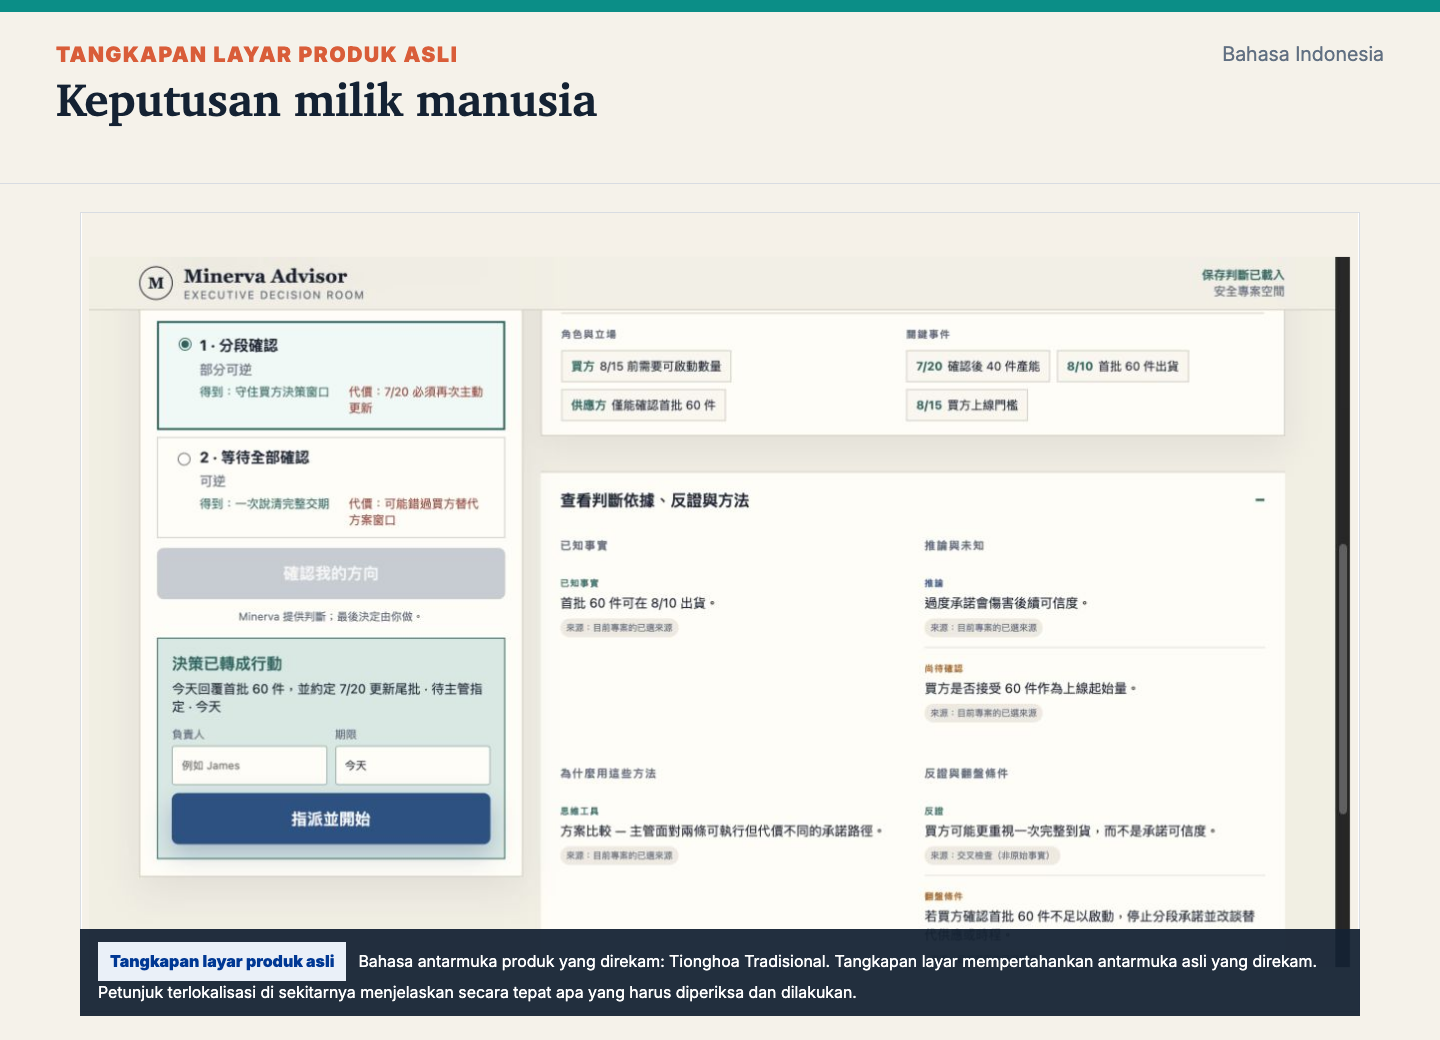This screenshot has width=1440, height=1040.
Task: Click the orange TANGKAPAN LAYAR PRODUK ASLI label
Action: [257, 54]
